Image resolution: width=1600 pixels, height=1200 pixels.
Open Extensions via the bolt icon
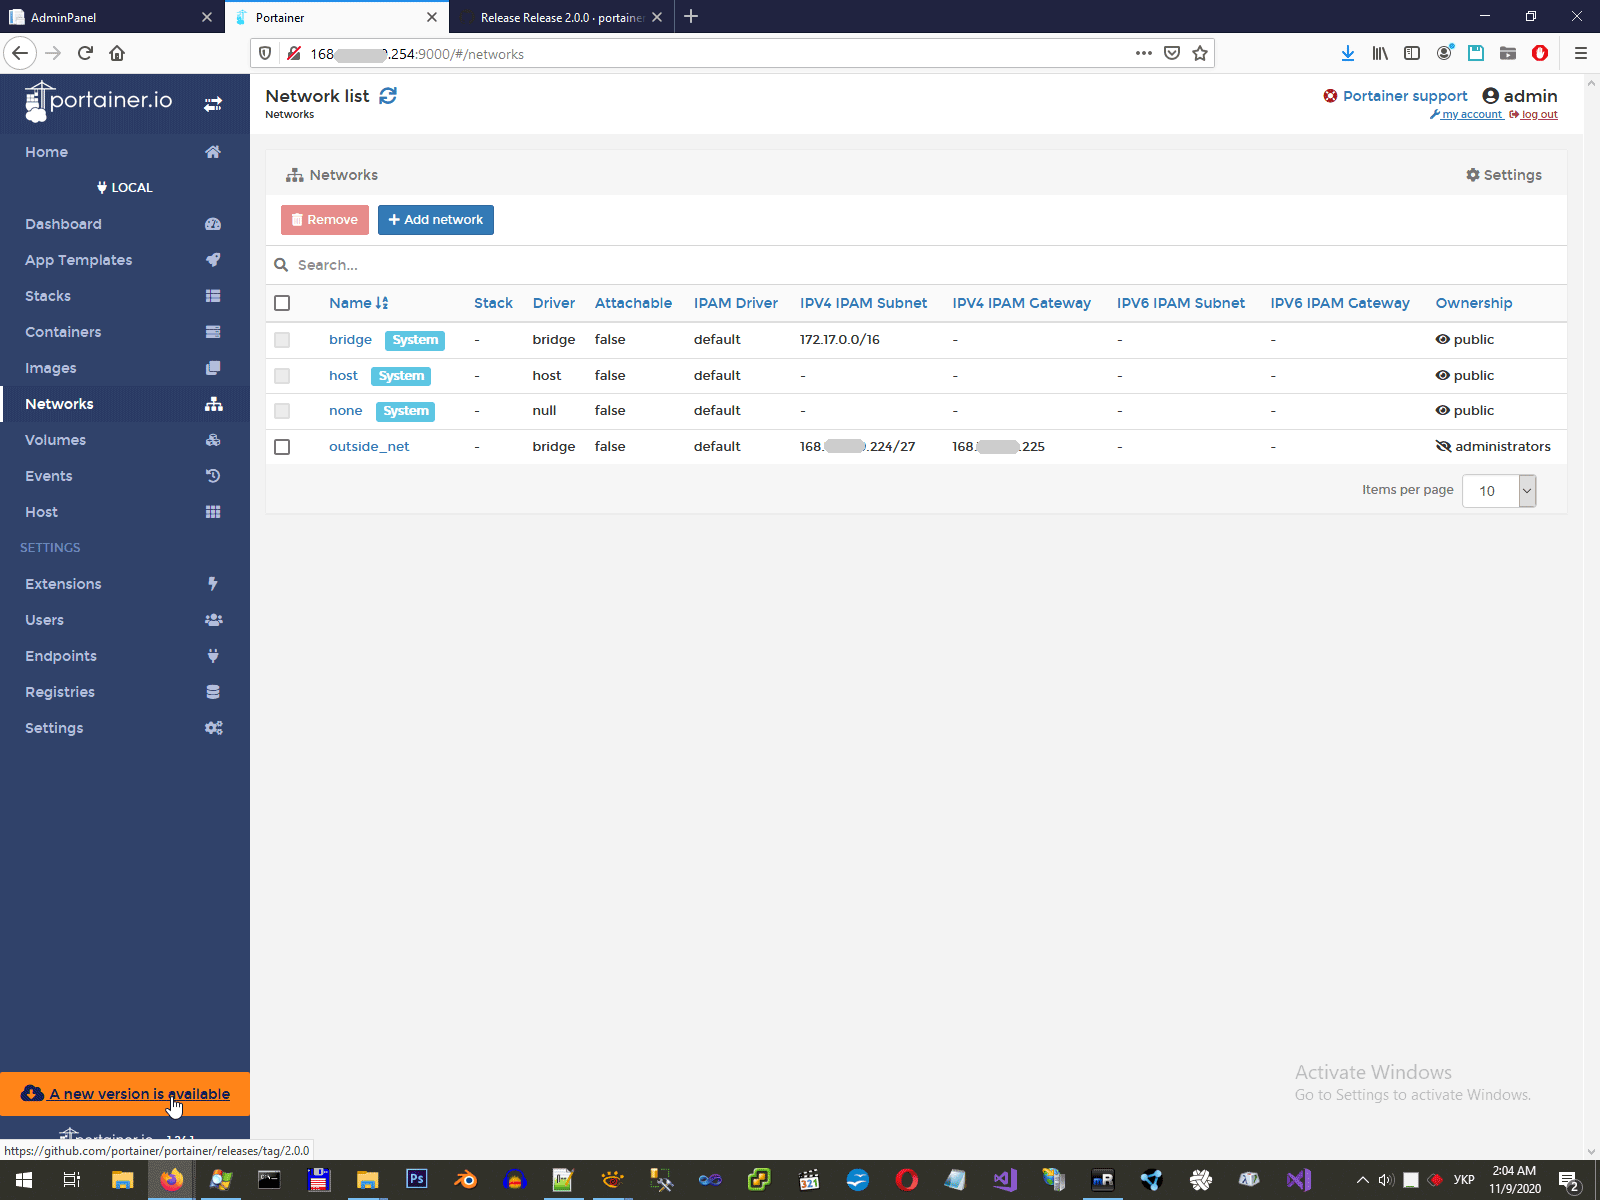(213, 584)
